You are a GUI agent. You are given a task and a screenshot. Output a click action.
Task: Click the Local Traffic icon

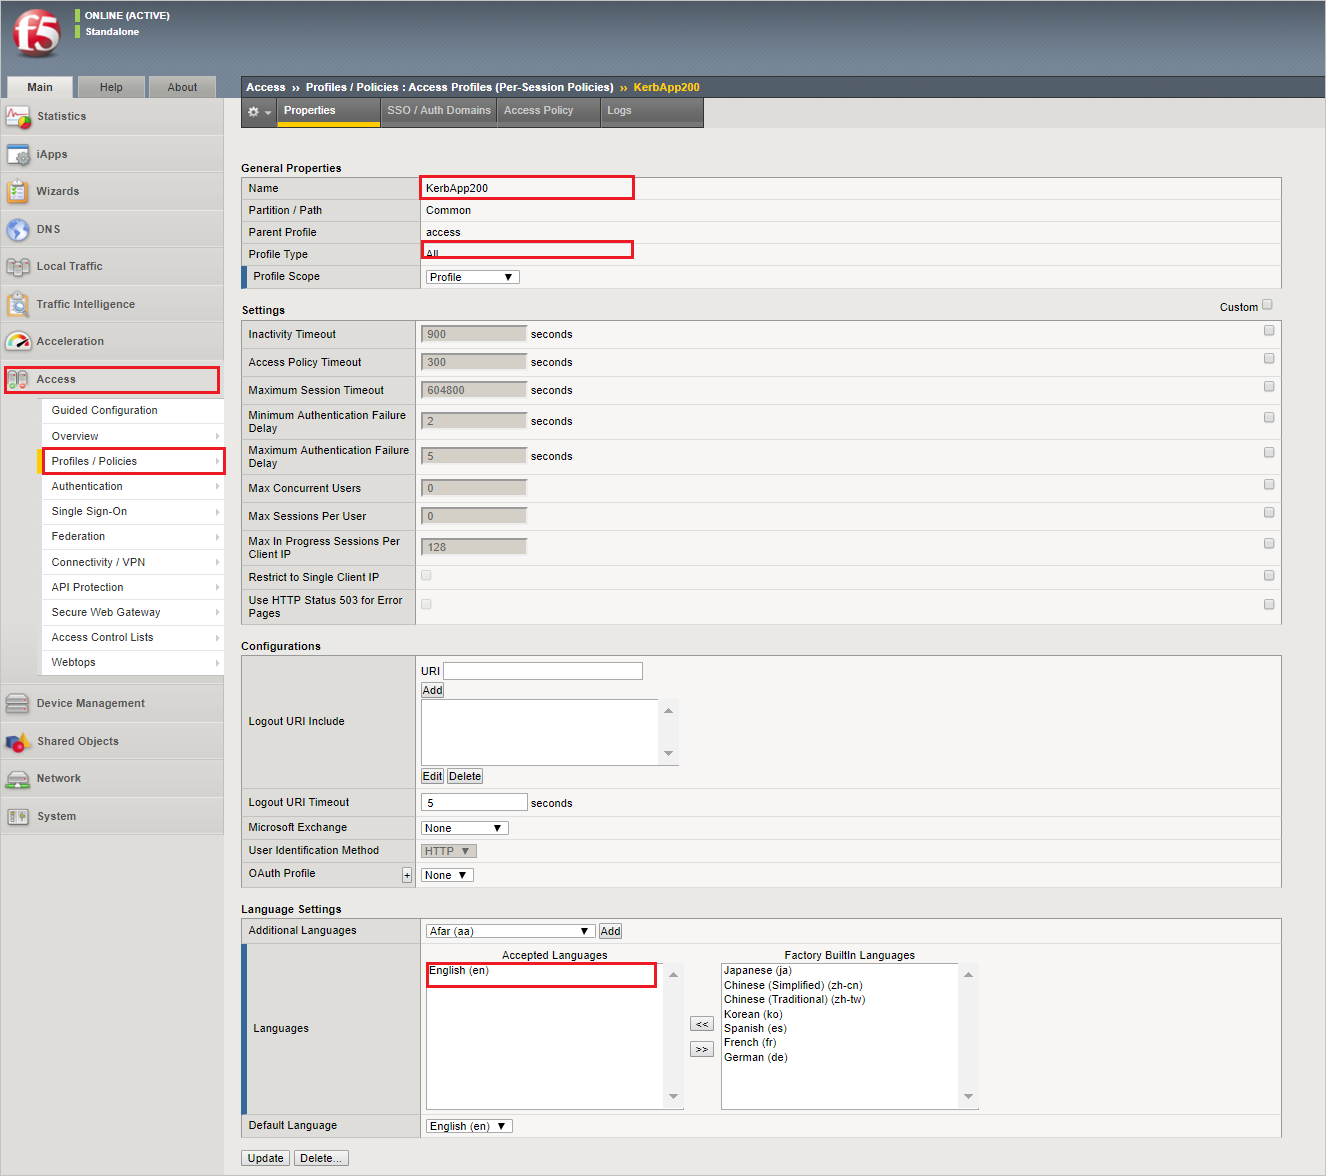pos(18,267)
